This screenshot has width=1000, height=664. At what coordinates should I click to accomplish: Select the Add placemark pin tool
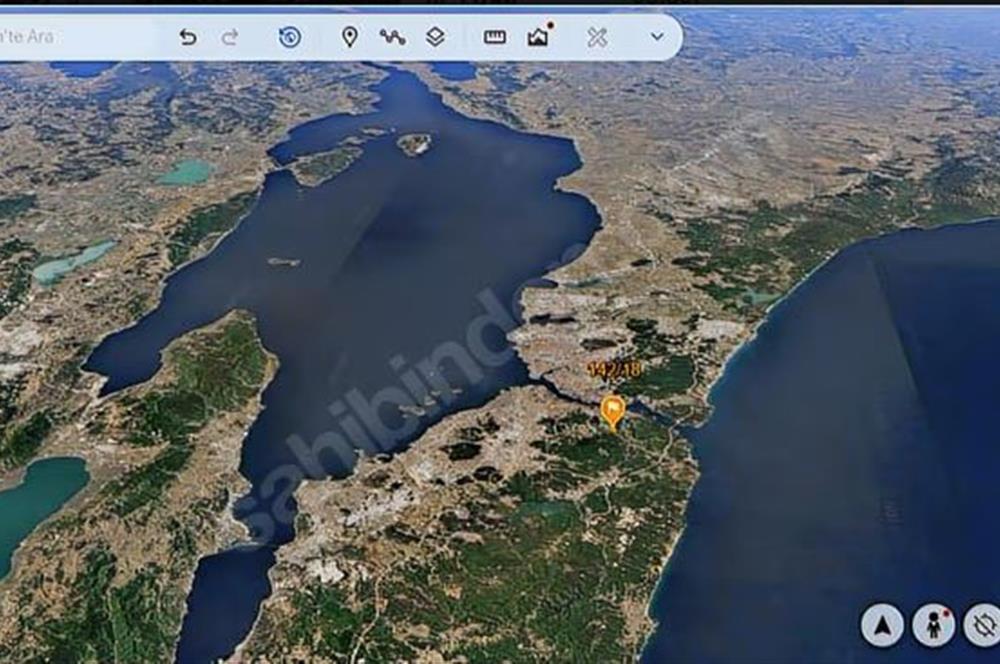(348, 38)
